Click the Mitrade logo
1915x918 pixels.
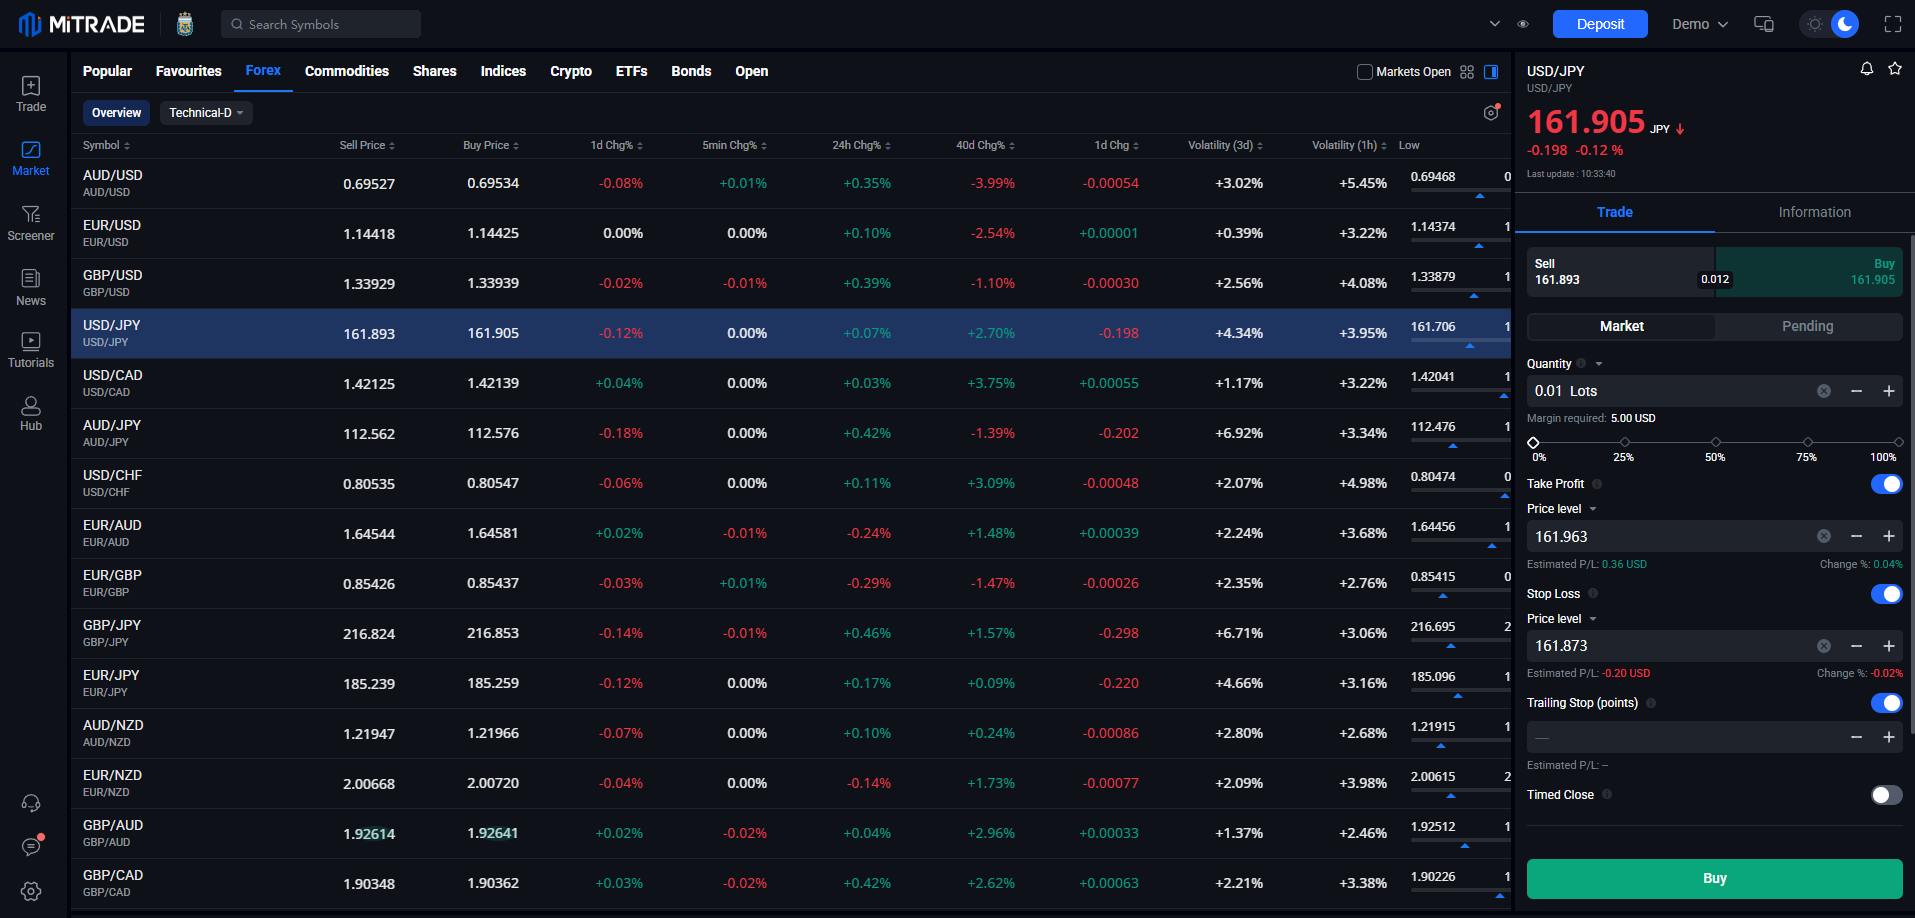pos(82,24)
